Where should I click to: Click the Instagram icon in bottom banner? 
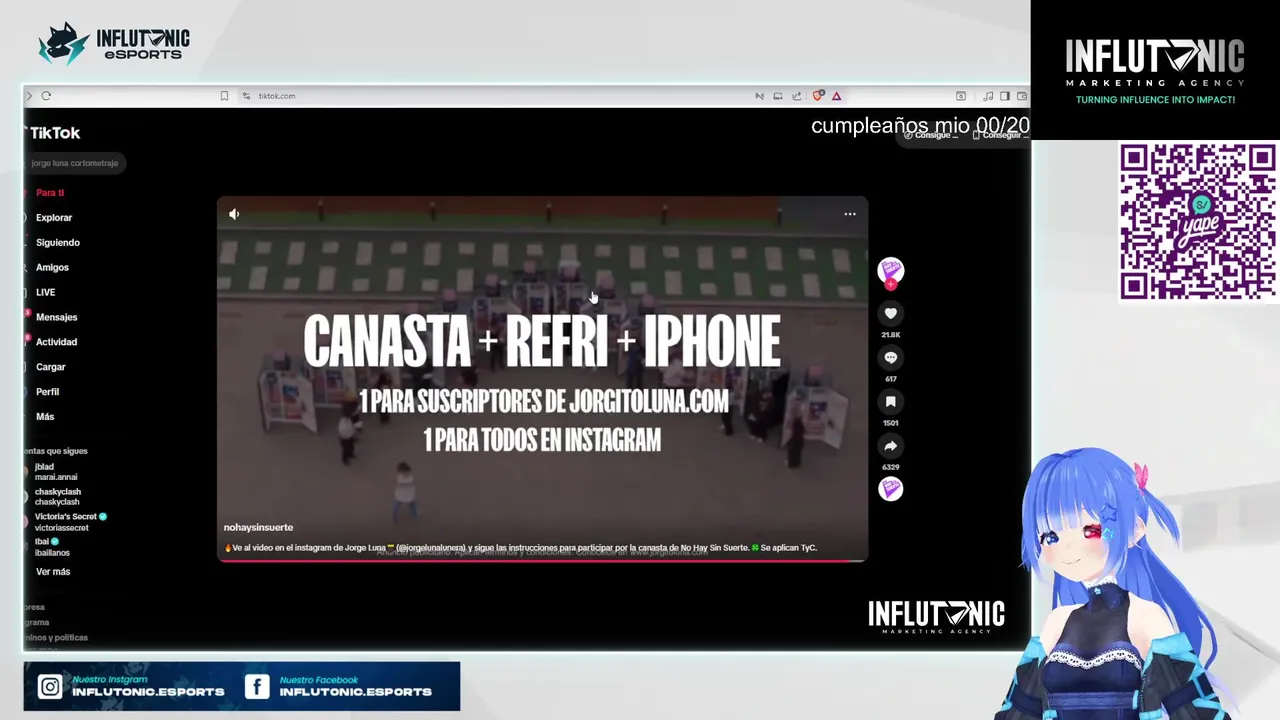tap(50, 686)
